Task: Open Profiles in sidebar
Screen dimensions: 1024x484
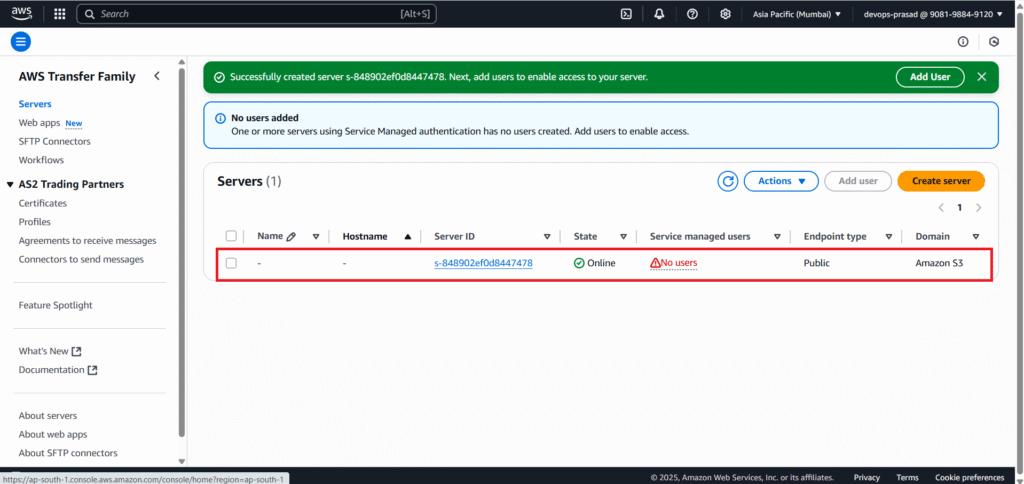Action: pos(35,222)
